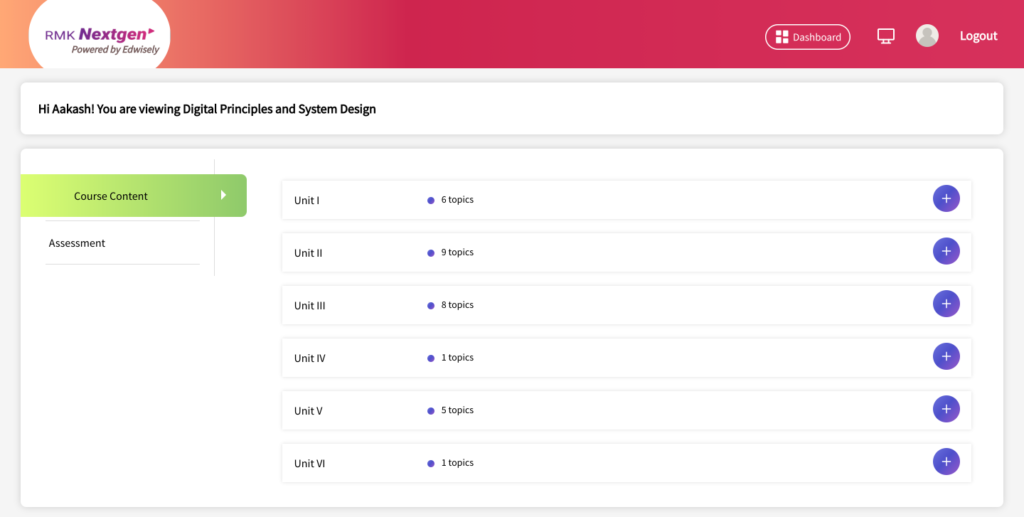Click the "5 topics" label in Unit V
Screen dimensions: 1024x517
tap(457, 411)
